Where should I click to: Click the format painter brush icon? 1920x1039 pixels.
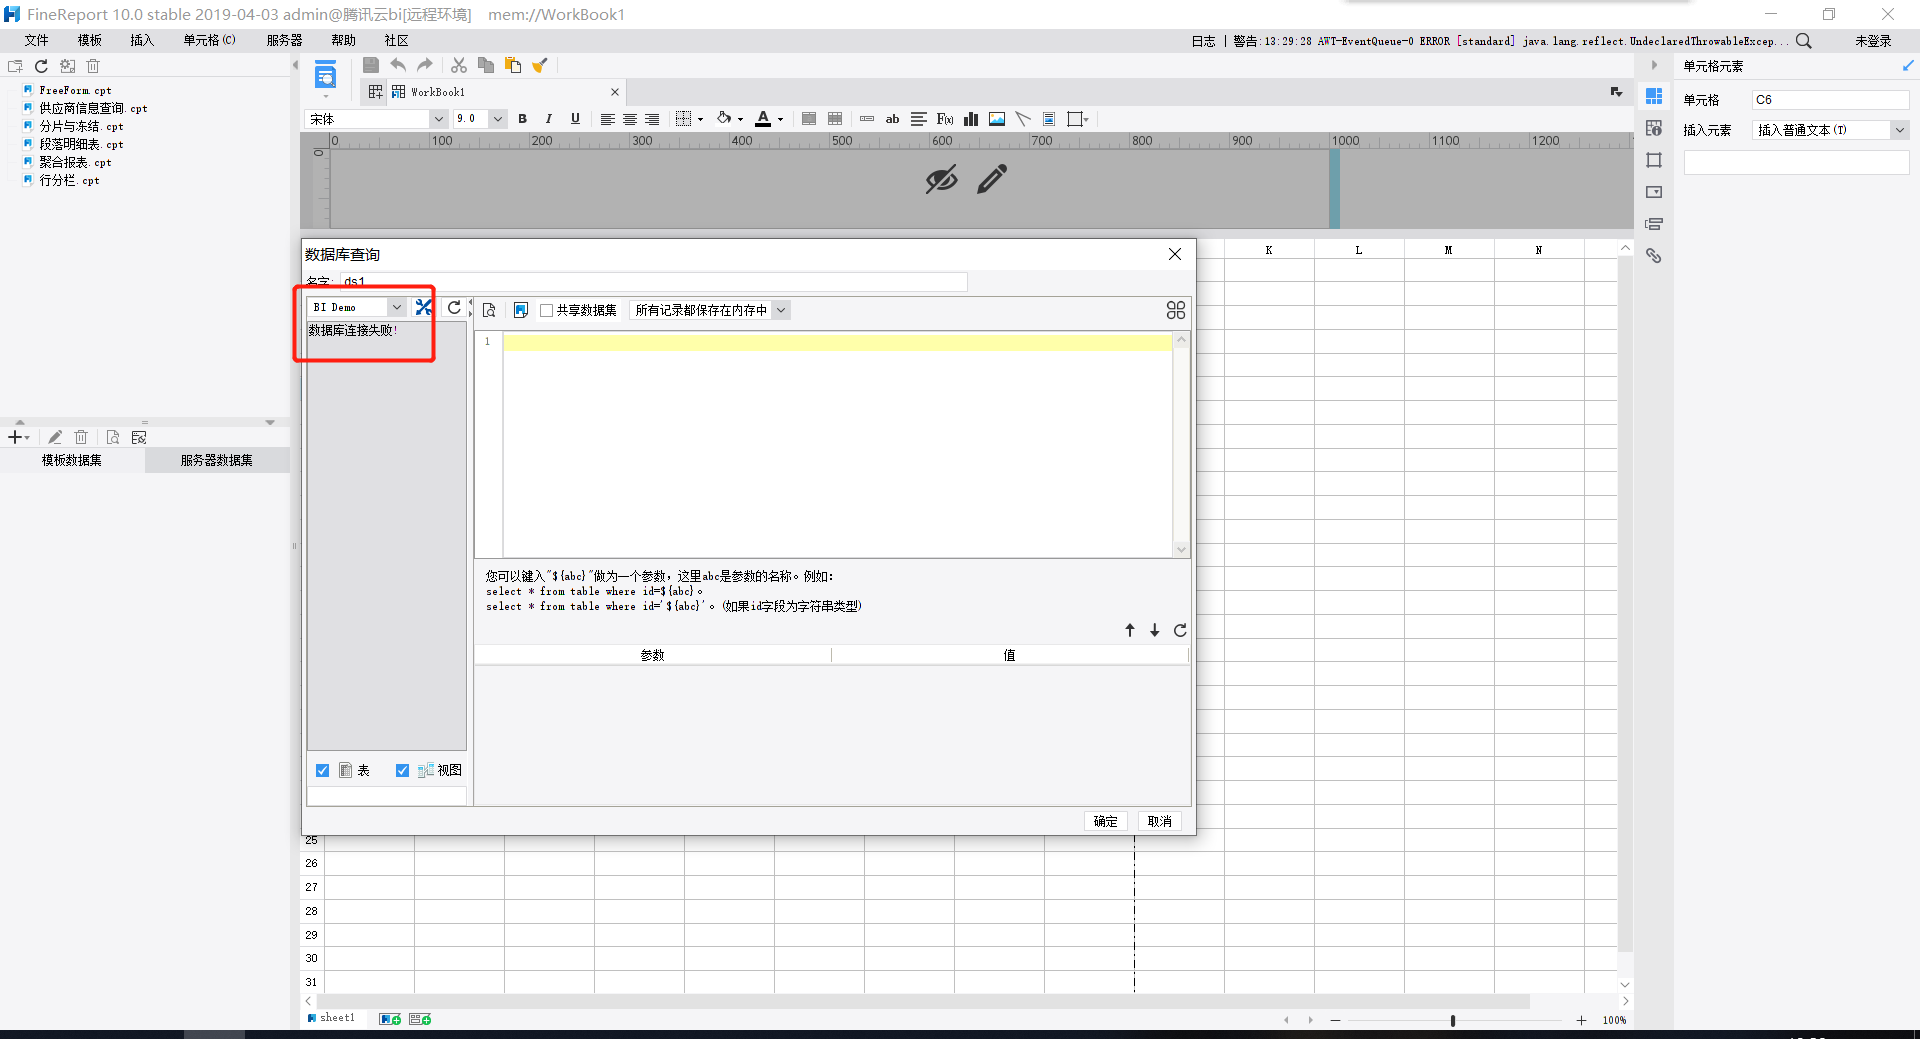tap(540, 65)
